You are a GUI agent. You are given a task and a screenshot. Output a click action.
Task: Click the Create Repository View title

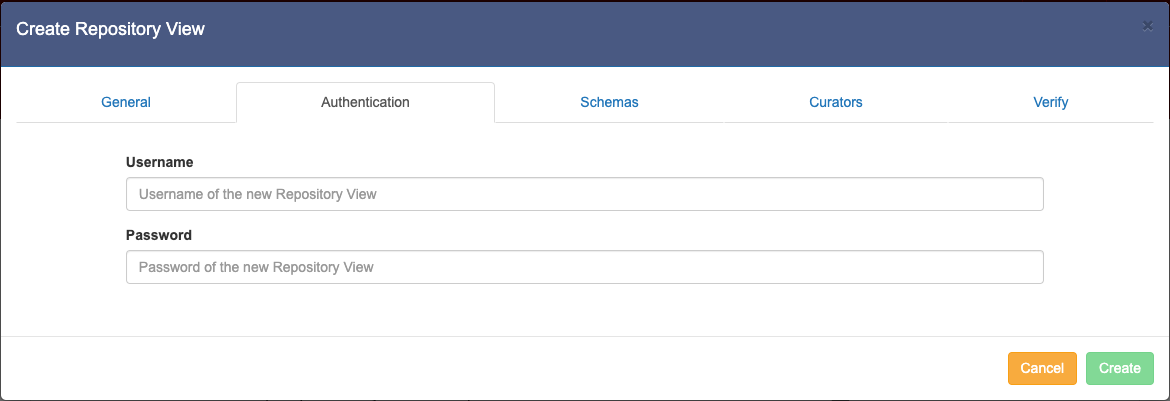pos(110,30)
